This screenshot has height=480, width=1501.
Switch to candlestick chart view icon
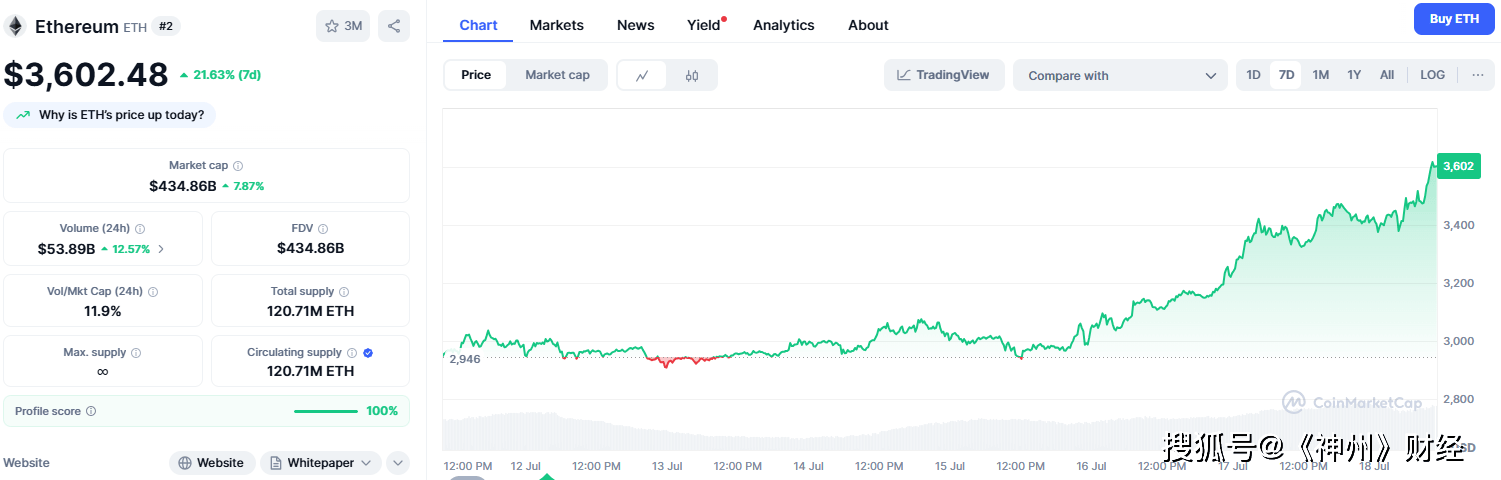(x=692, y=75)
